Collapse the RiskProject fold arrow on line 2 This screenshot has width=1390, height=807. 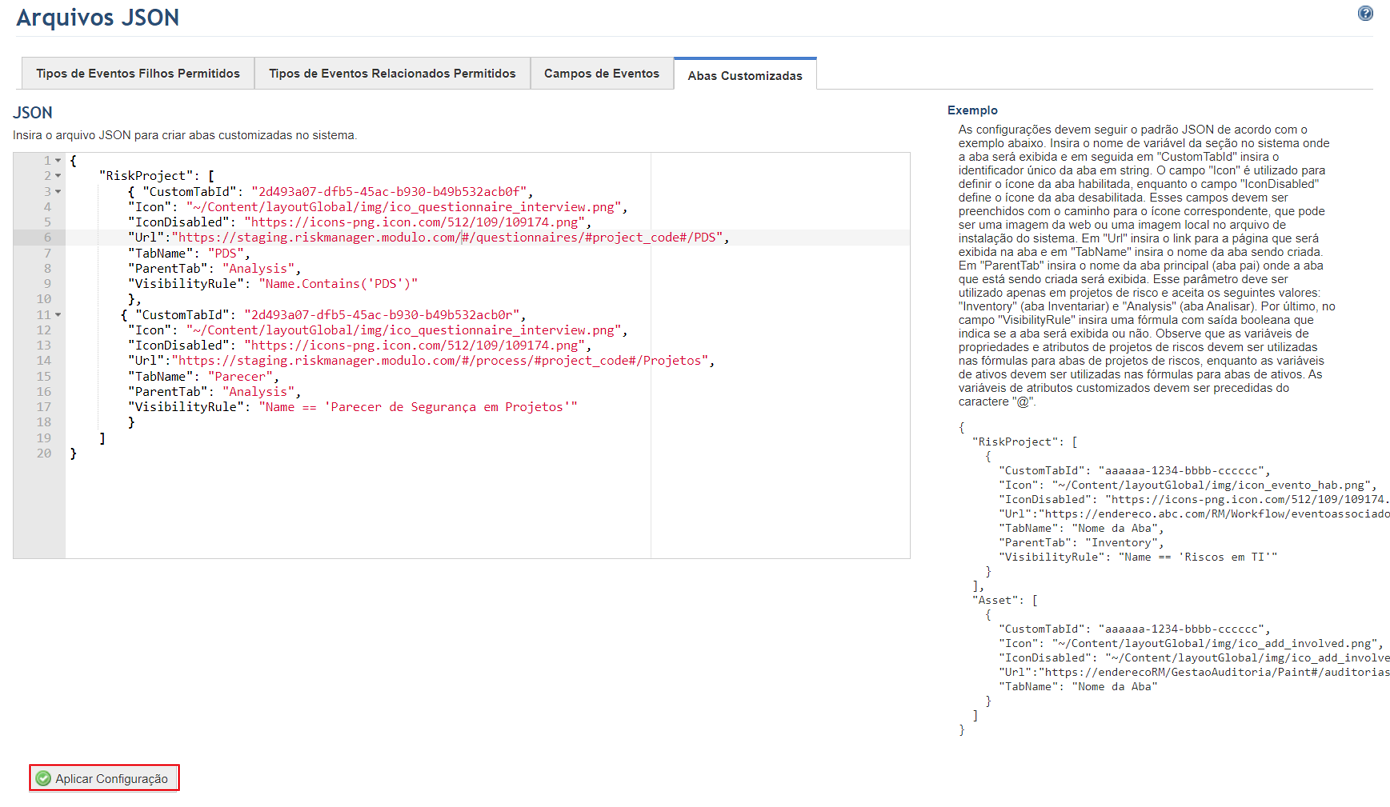[58, 176]
